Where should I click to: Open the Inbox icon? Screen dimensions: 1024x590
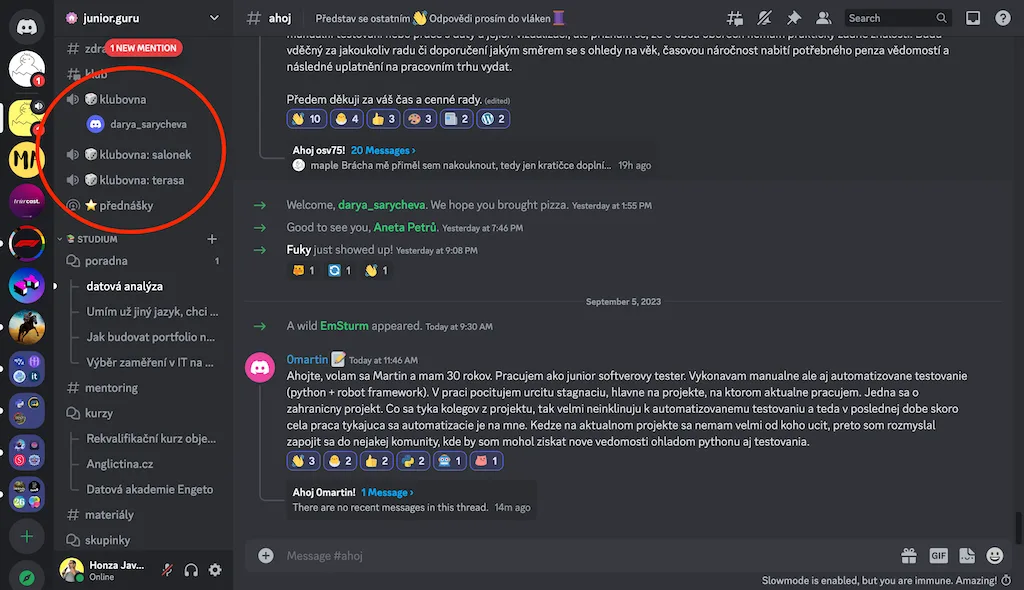click(972, 18)
